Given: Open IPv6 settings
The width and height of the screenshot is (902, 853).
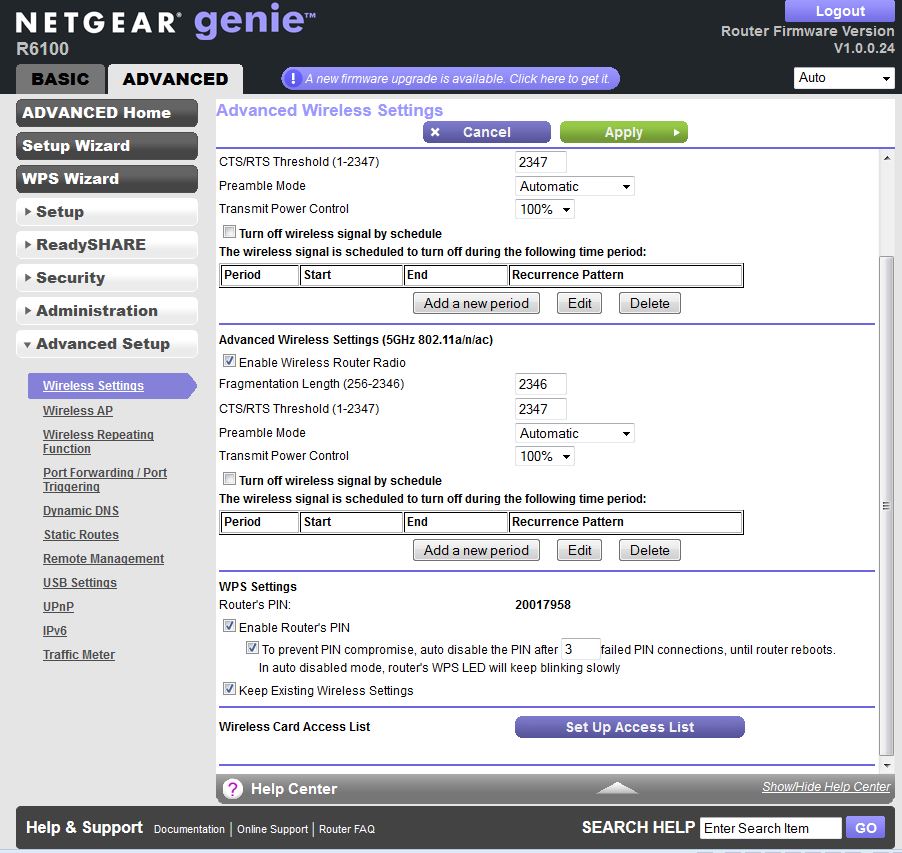Looking at the screenshot, I should 55,631.
